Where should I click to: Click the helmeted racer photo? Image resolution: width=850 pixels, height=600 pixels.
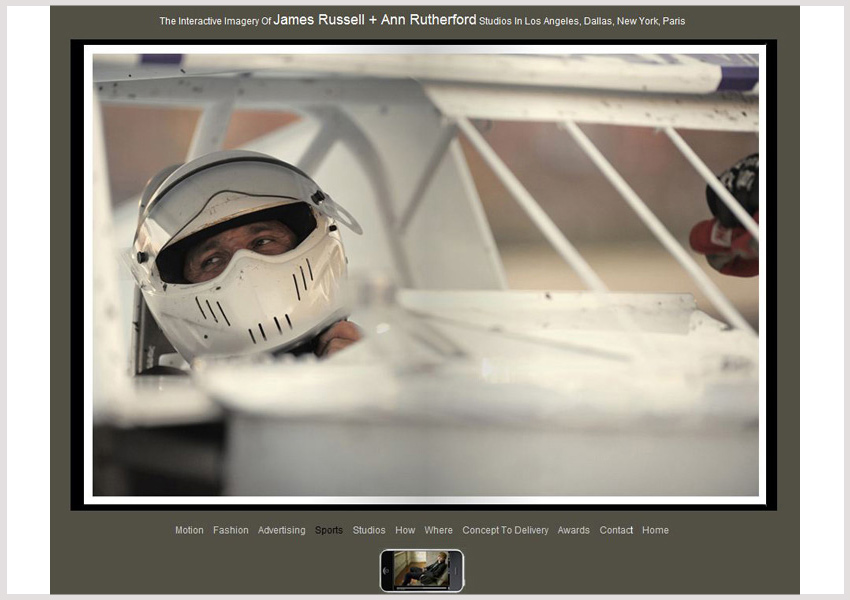click(426, 274)
